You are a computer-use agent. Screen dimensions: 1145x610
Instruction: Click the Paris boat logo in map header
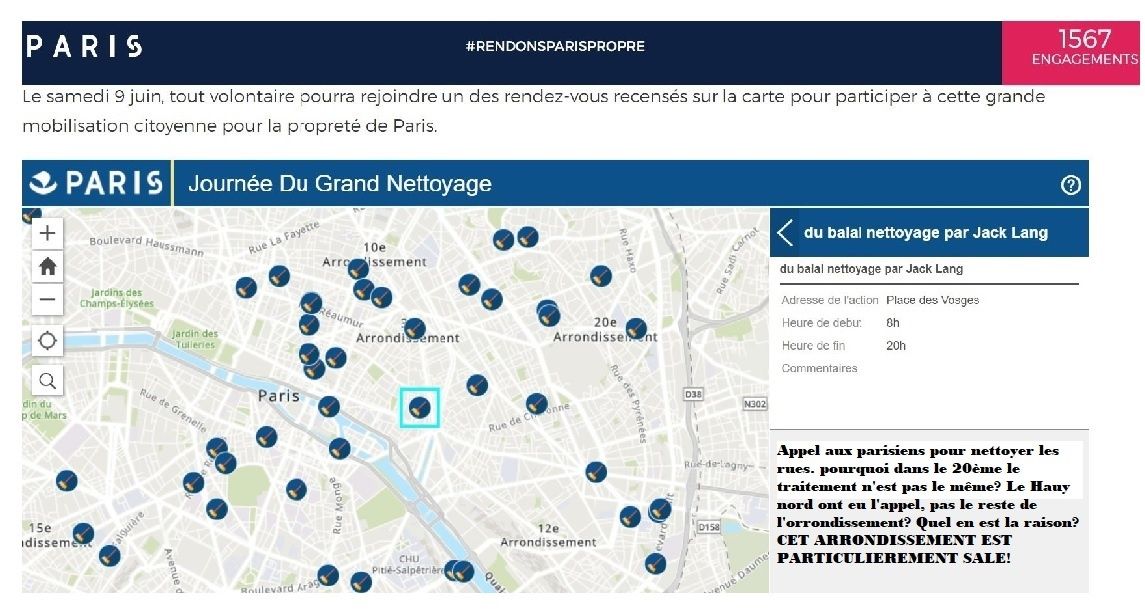click(x=96, y=183)
